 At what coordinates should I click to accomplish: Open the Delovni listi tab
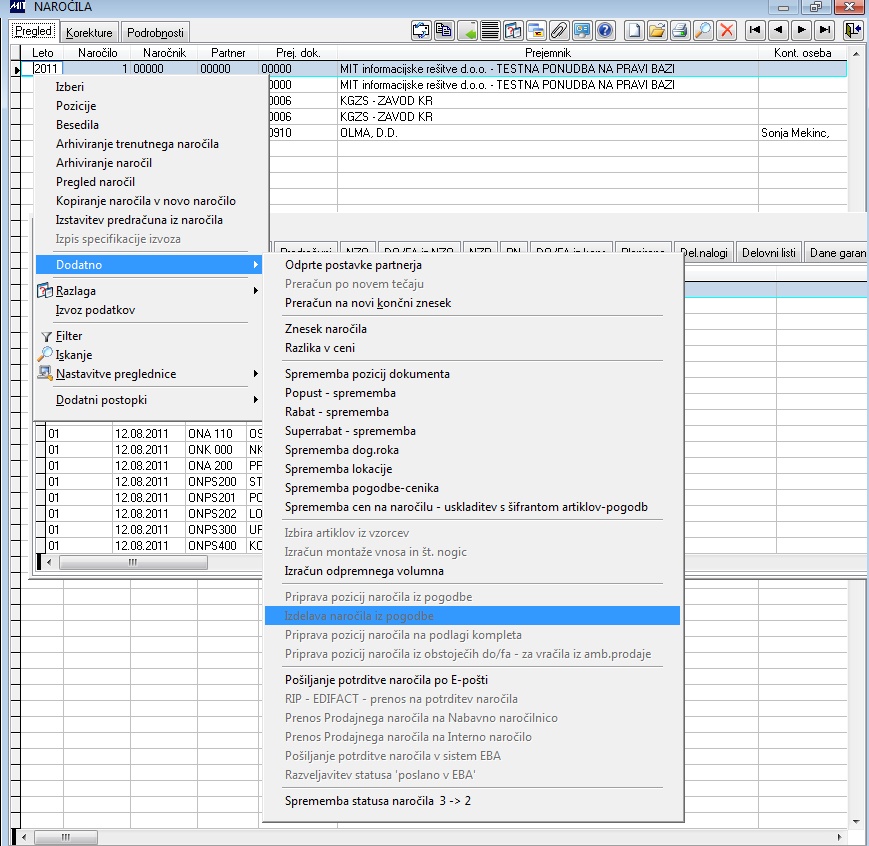click(x=768, y=253)
